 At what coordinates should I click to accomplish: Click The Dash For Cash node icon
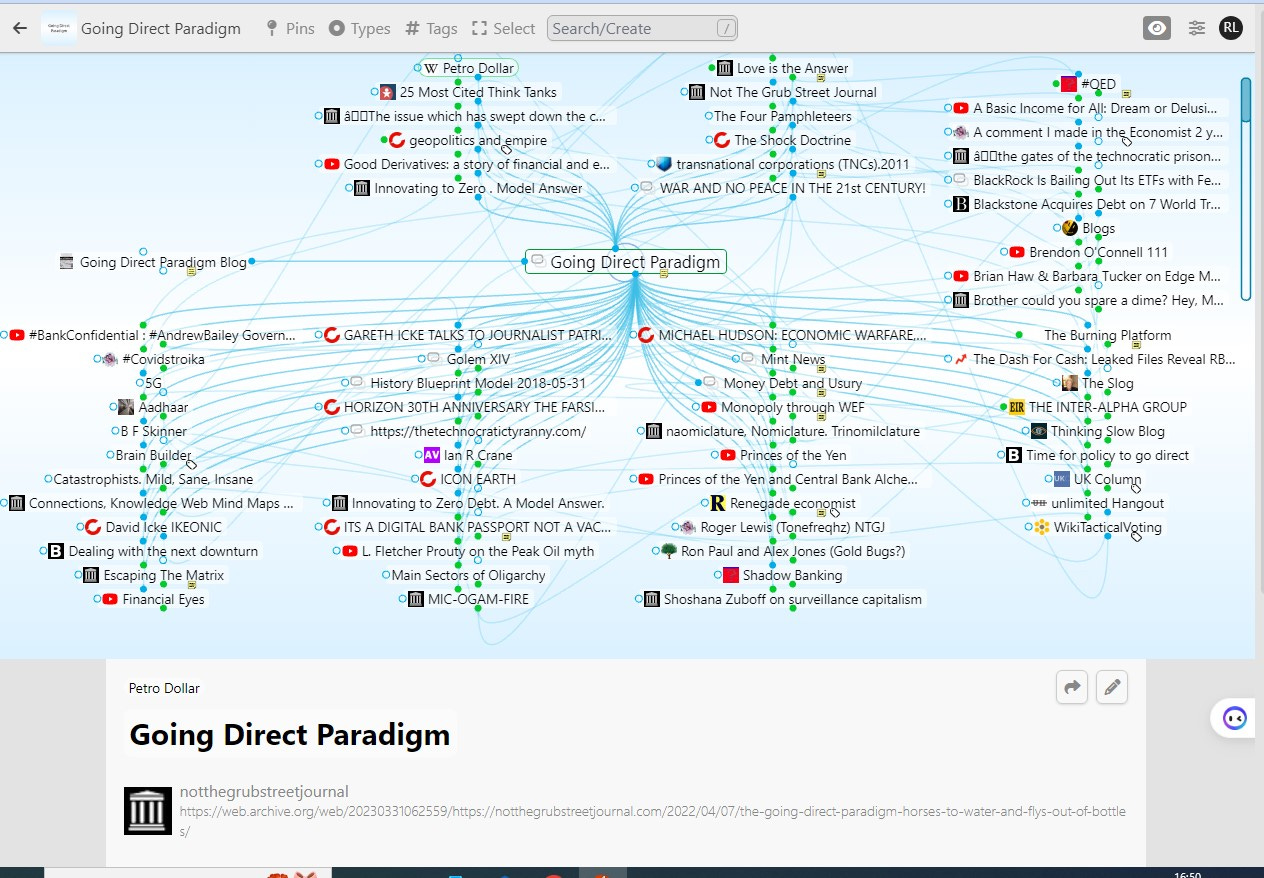[961, 359]
